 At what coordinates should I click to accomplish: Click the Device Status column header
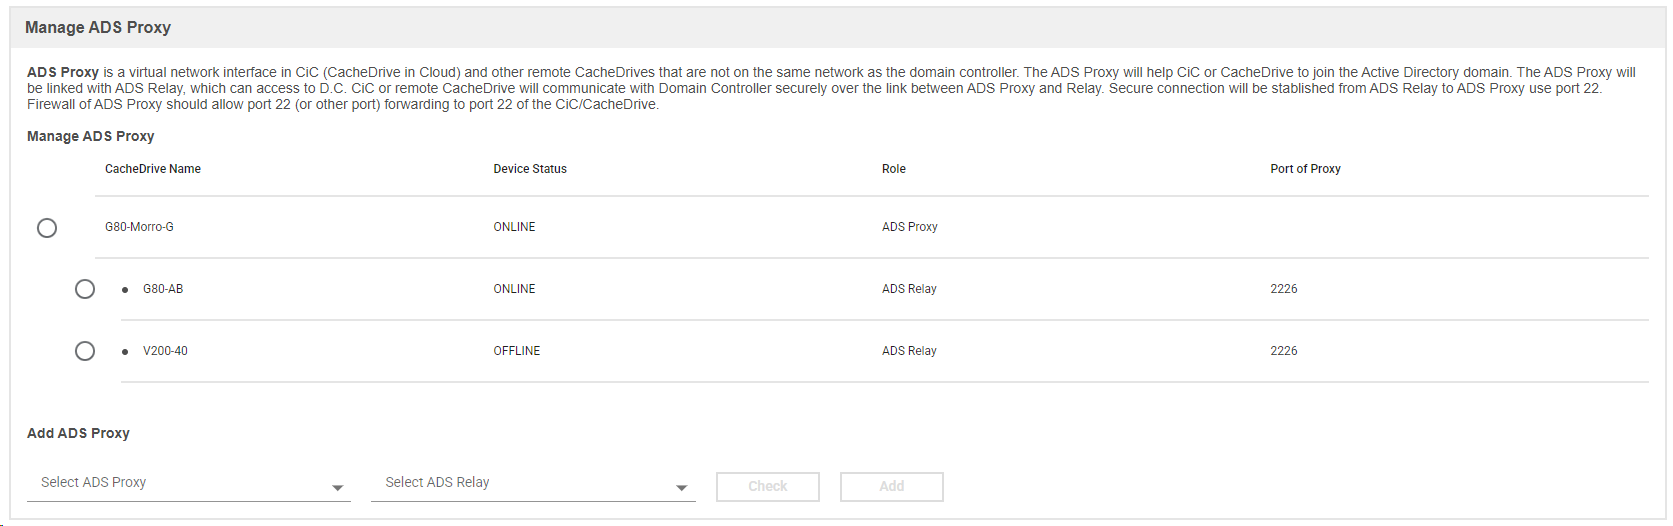coord(530,169)
